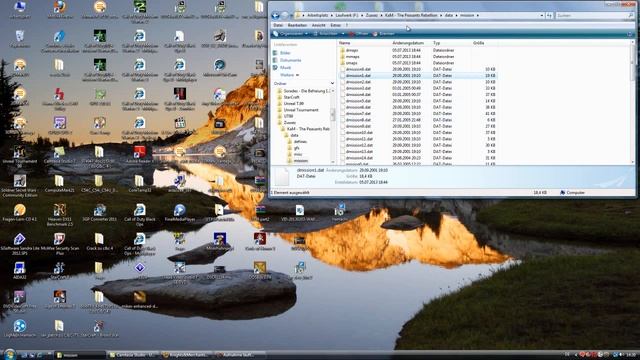Select StarCraft folder in folder tree
640x360 pixels.
[x=291, y=98]
